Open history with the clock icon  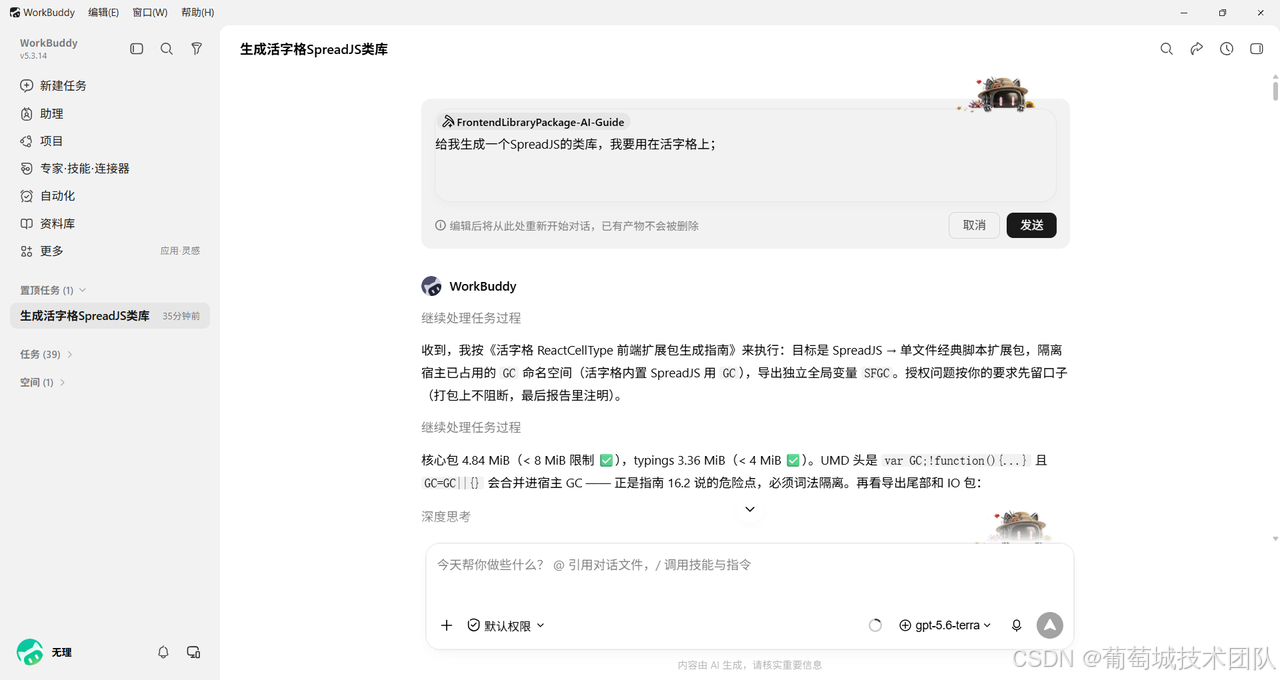point(1226,49)
